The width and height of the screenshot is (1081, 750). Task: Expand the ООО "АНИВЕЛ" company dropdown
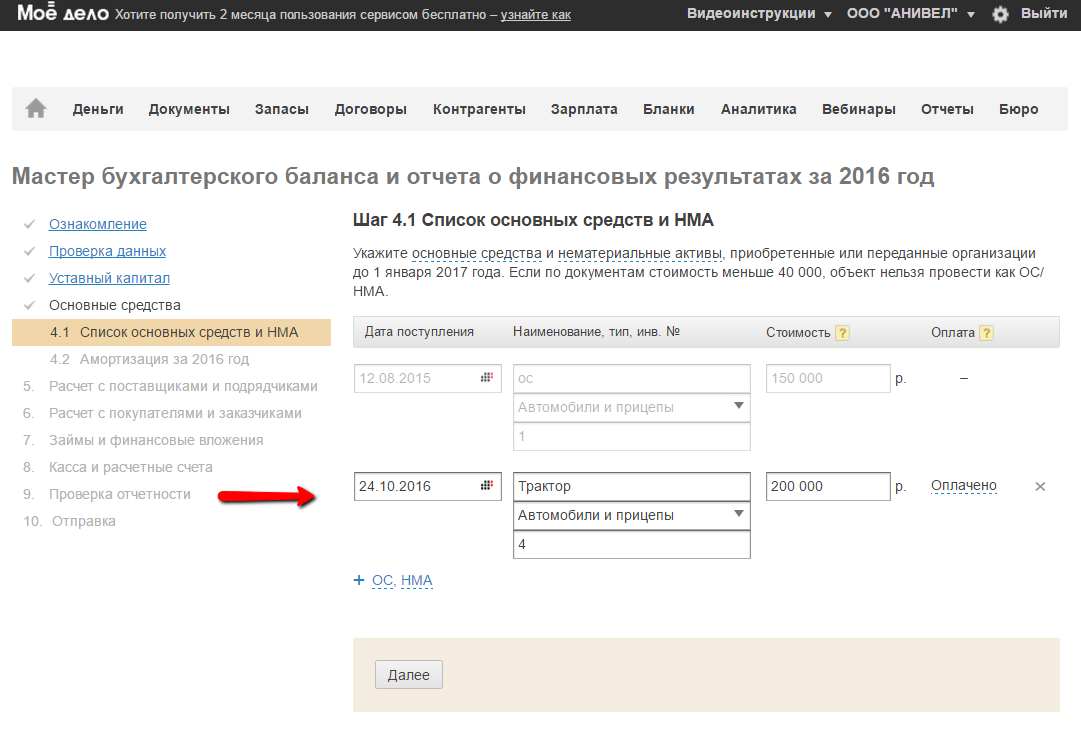[x=909, y=14]
